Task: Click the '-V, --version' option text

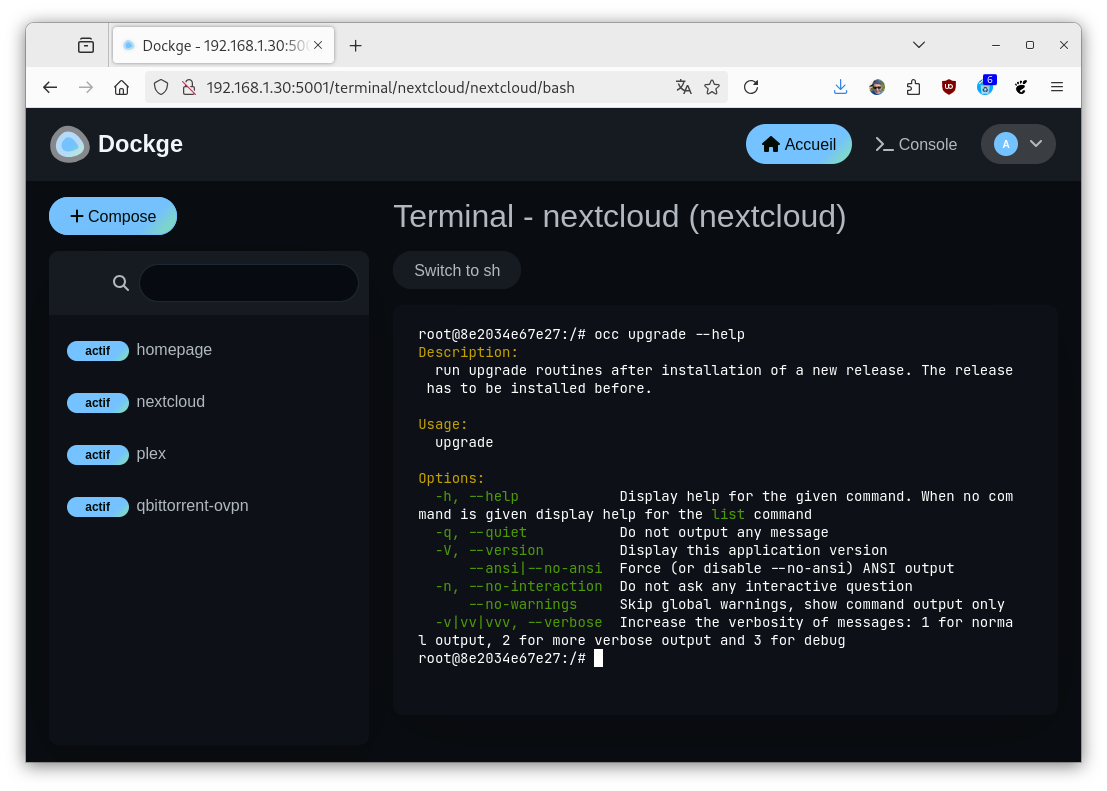Action: coord(489,551)
